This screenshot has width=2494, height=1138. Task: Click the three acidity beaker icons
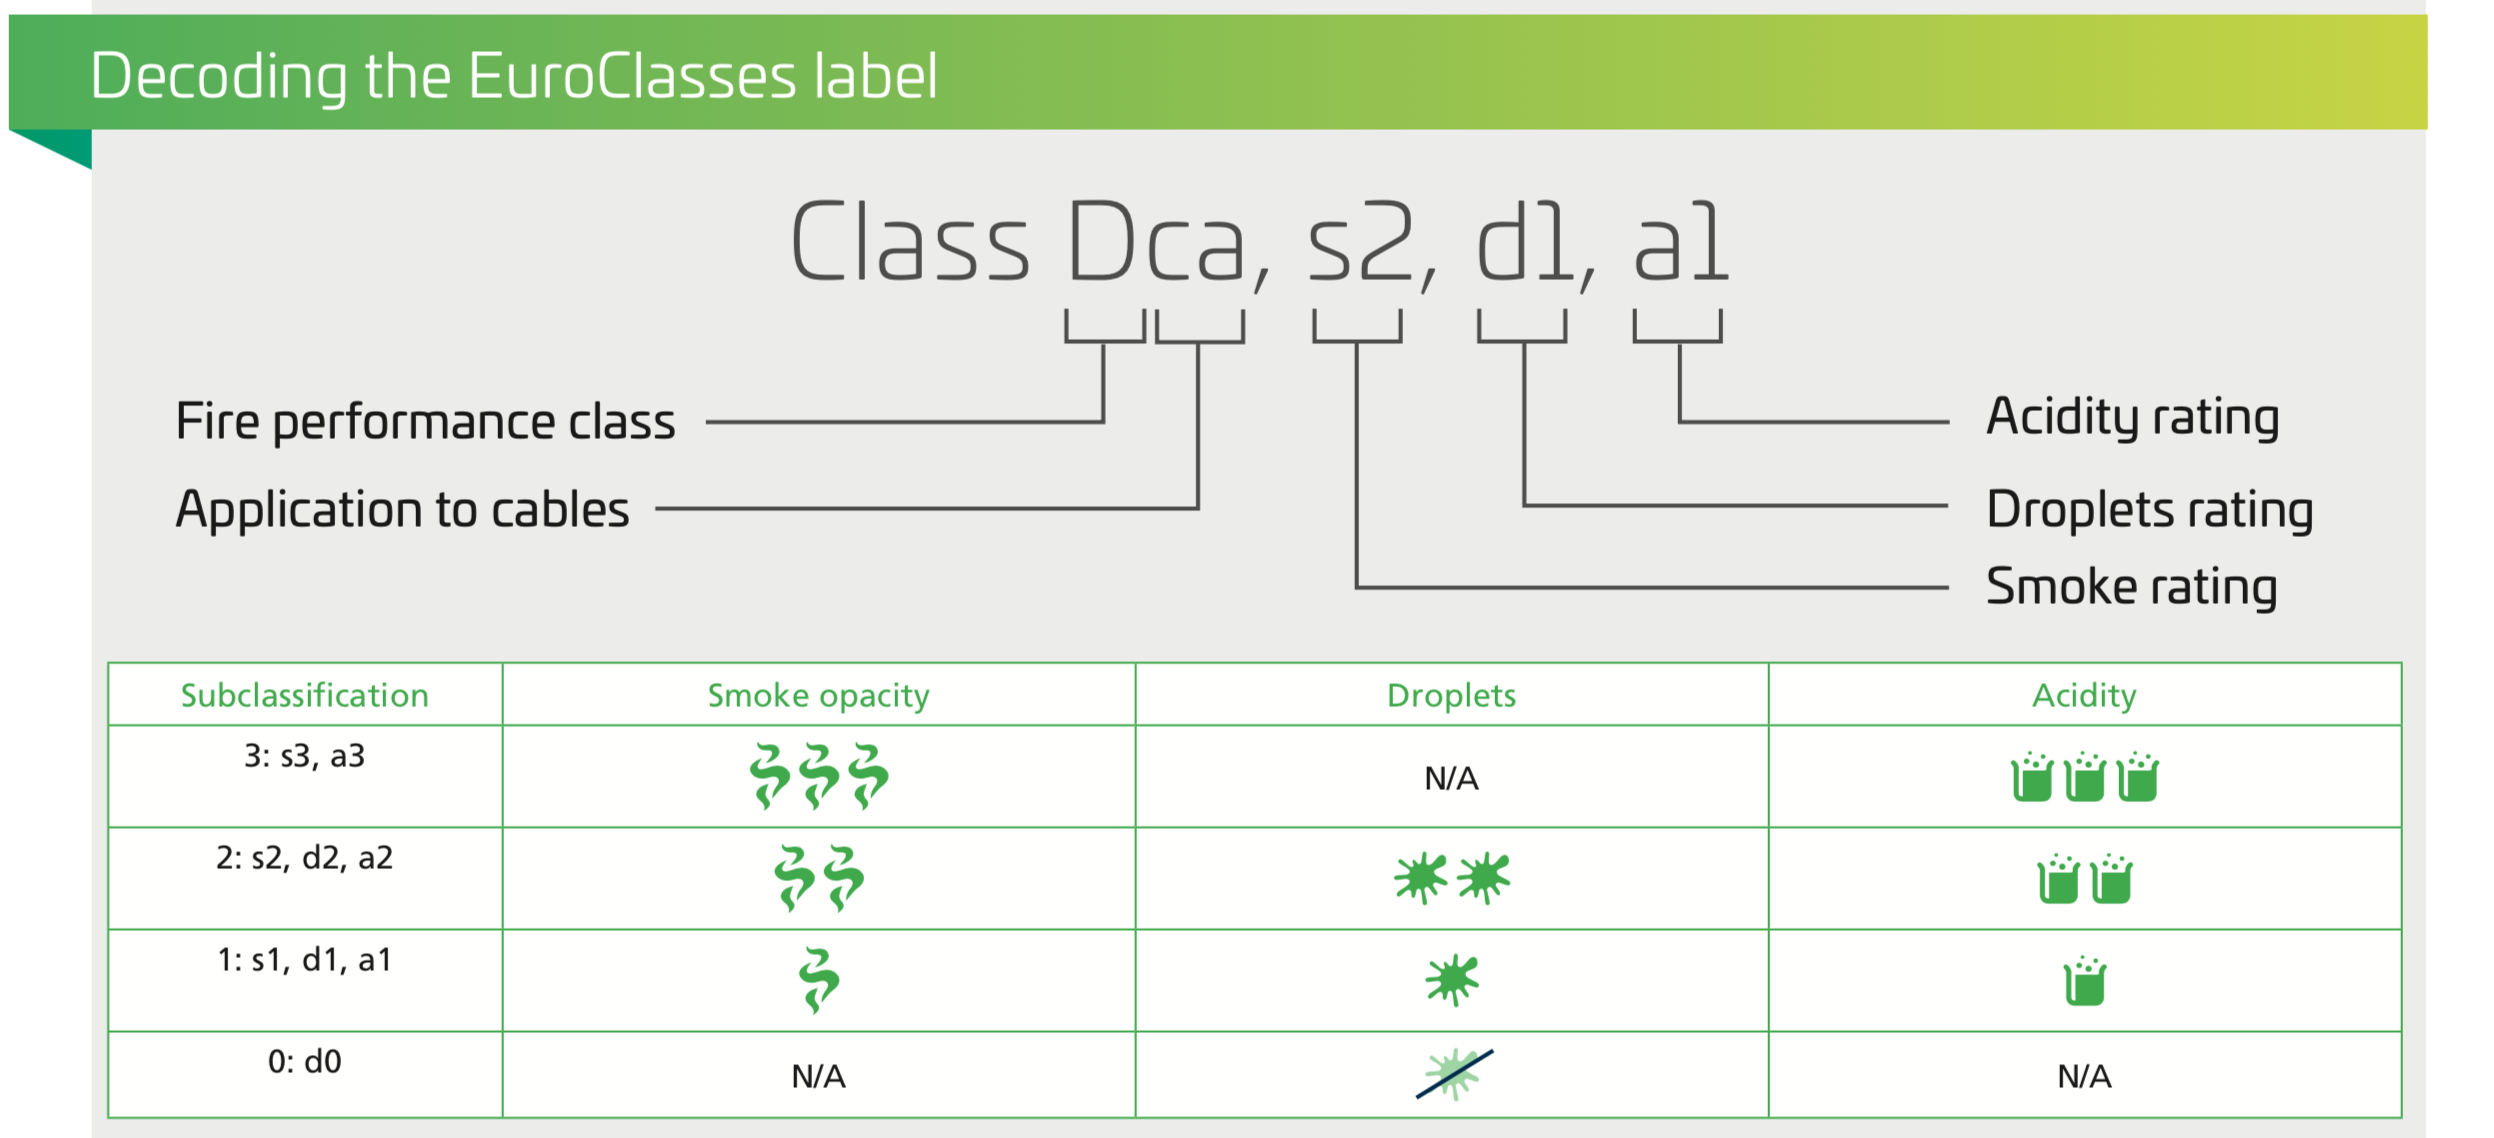[2084, 776]
